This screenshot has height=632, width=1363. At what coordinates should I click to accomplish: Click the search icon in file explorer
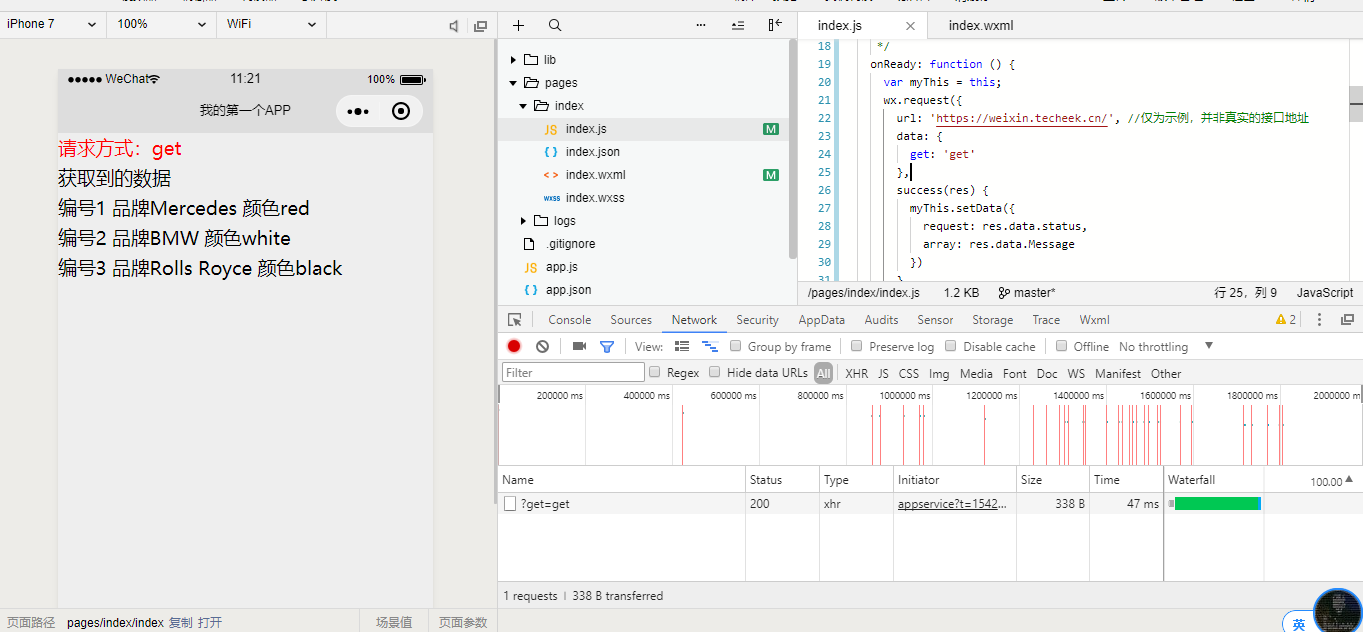coord(555,25)
